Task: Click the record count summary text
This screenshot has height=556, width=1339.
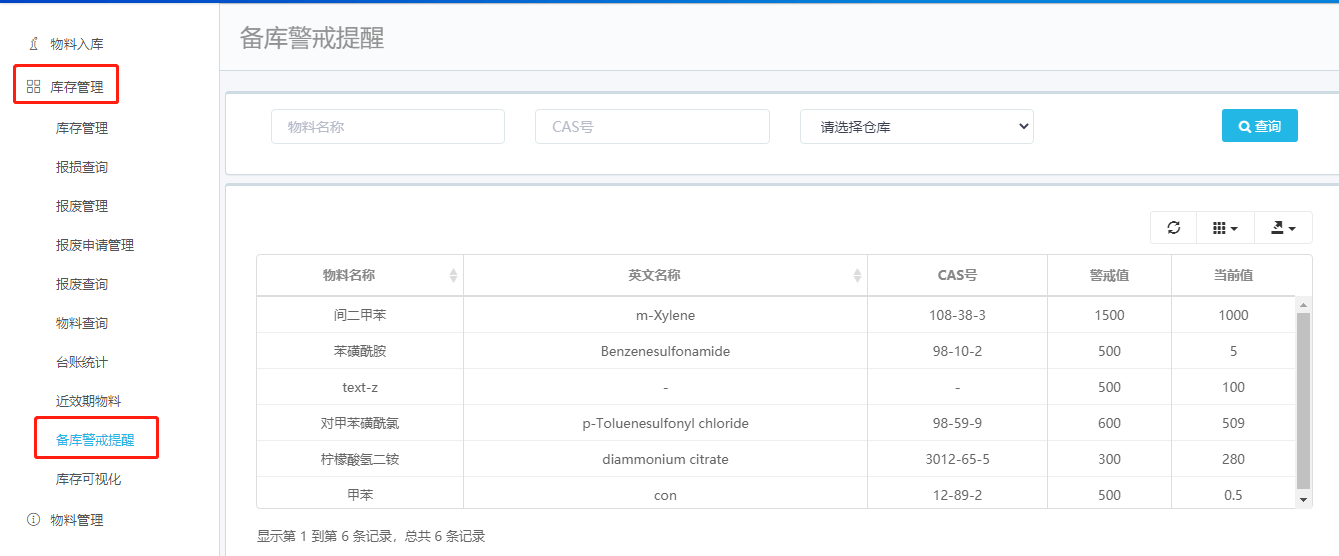Action: [x=371, y=536]
